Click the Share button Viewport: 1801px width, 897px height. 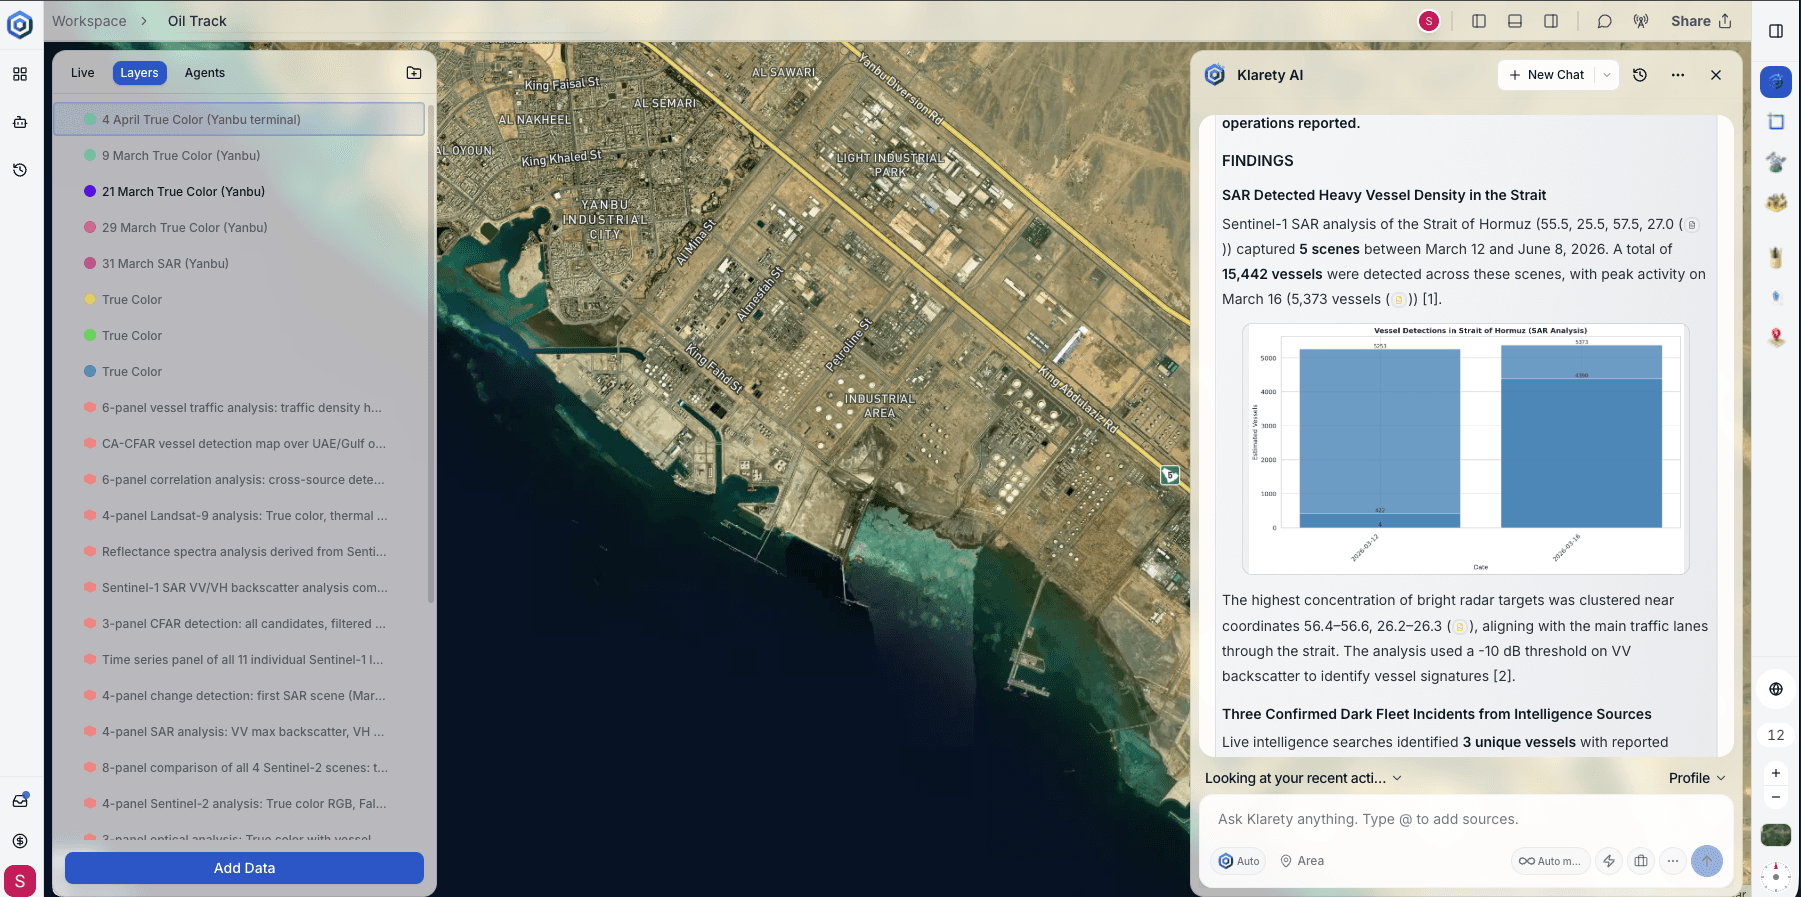[x=1701, y=21]
